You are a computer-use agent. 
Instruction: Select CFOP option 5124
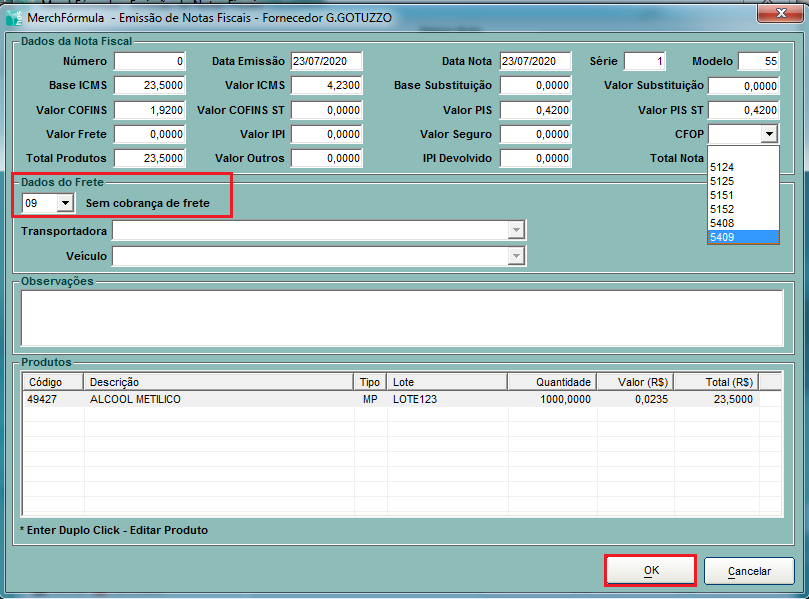pyautogui.click(x=722, y=167)
